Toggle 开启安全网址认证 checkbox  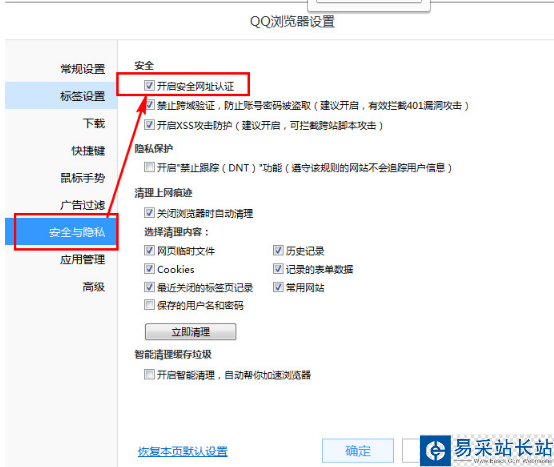[x=149, y=85]
